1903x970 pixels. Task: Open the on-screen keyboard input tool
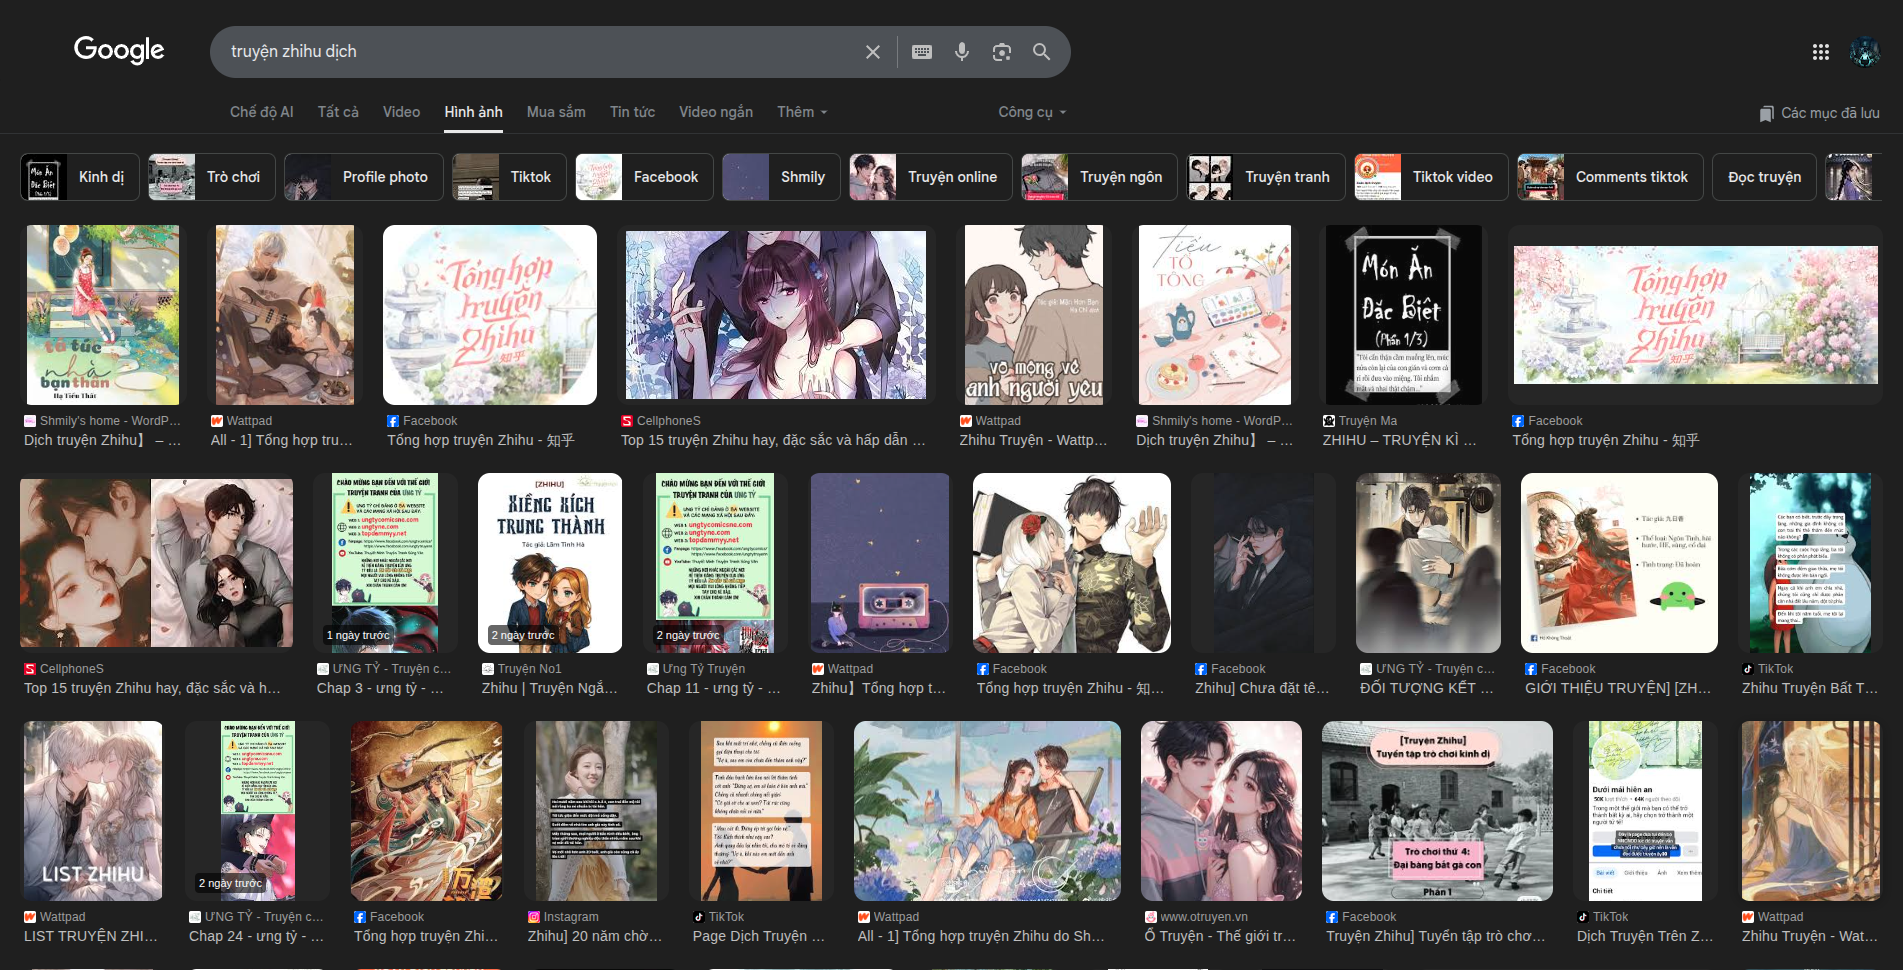point(922,52)
